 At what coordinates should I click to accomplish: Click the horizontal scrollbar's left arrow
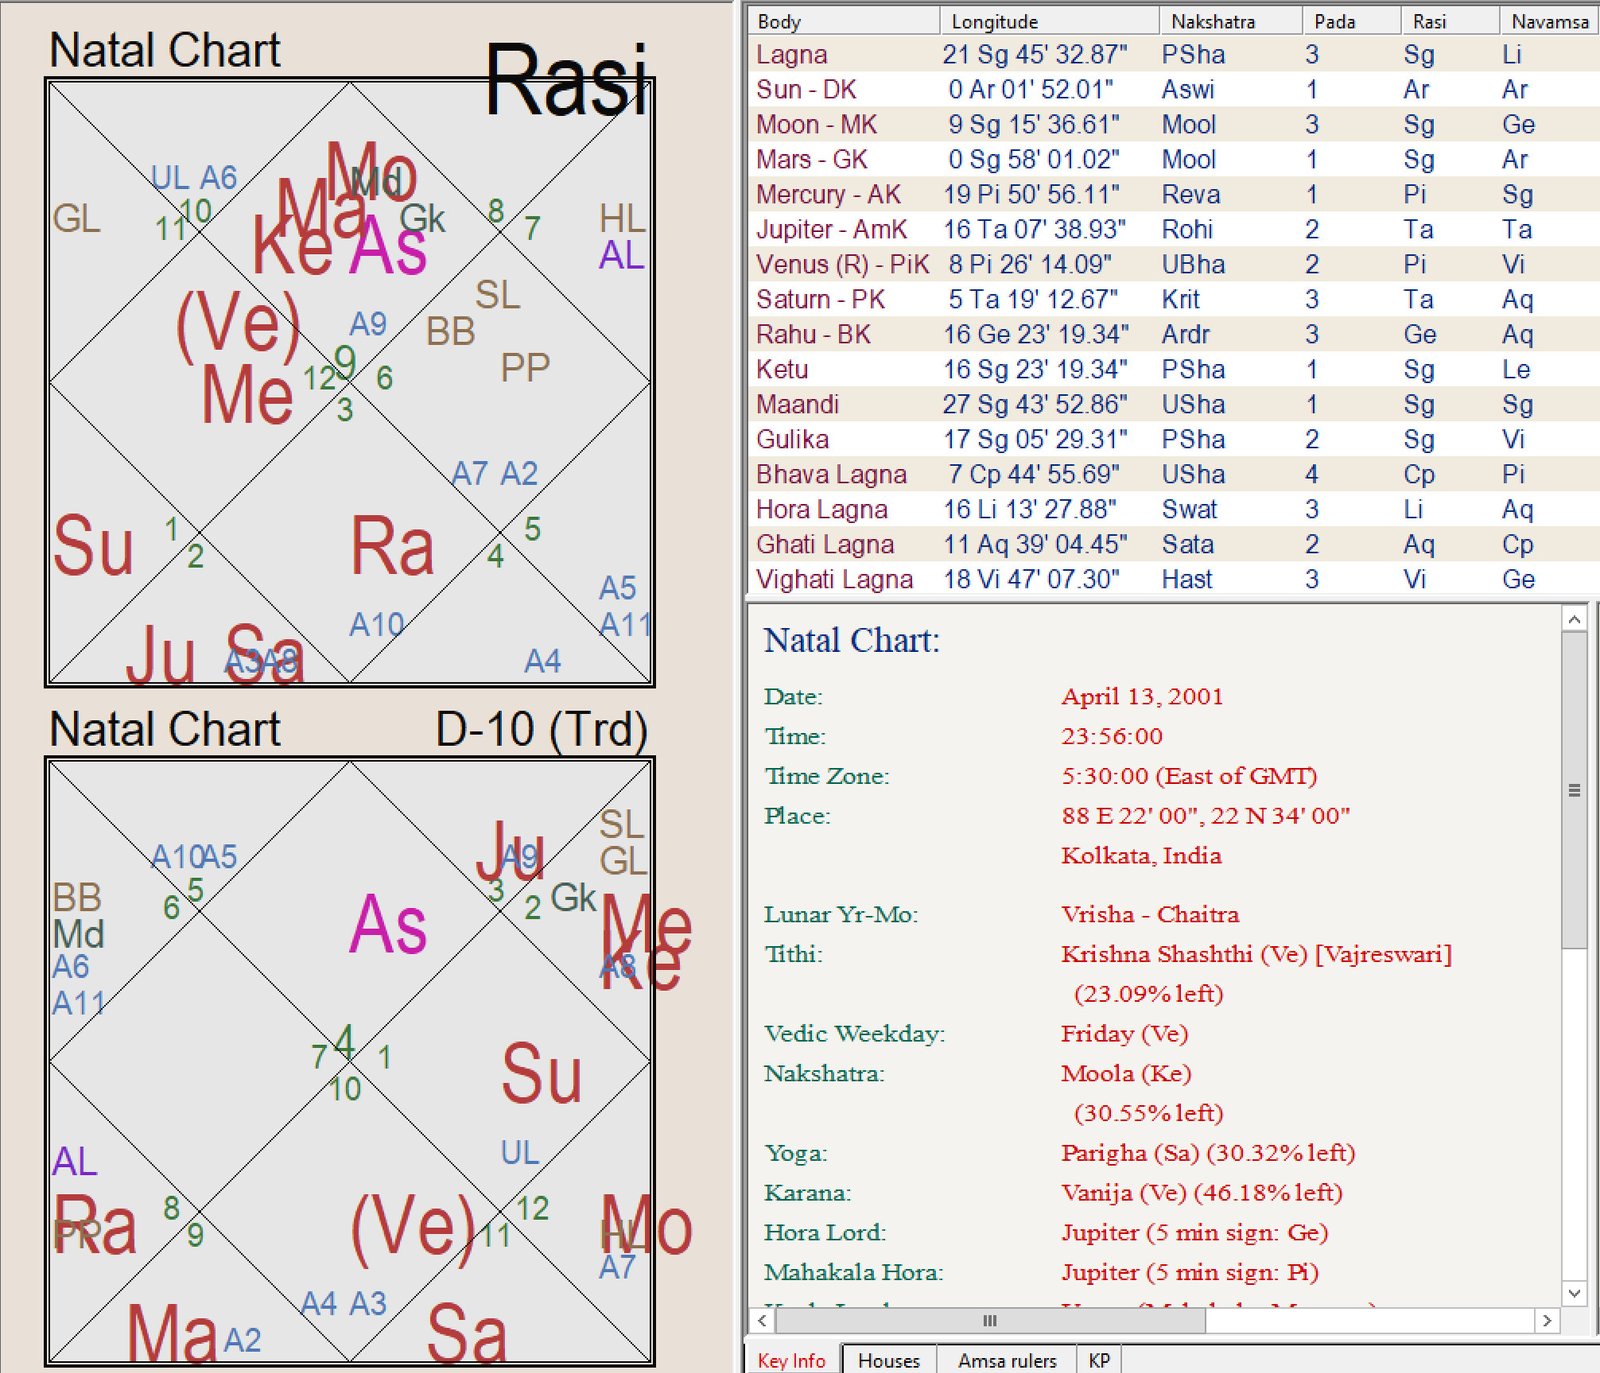pyautogui.click(x=762, y=1321)
